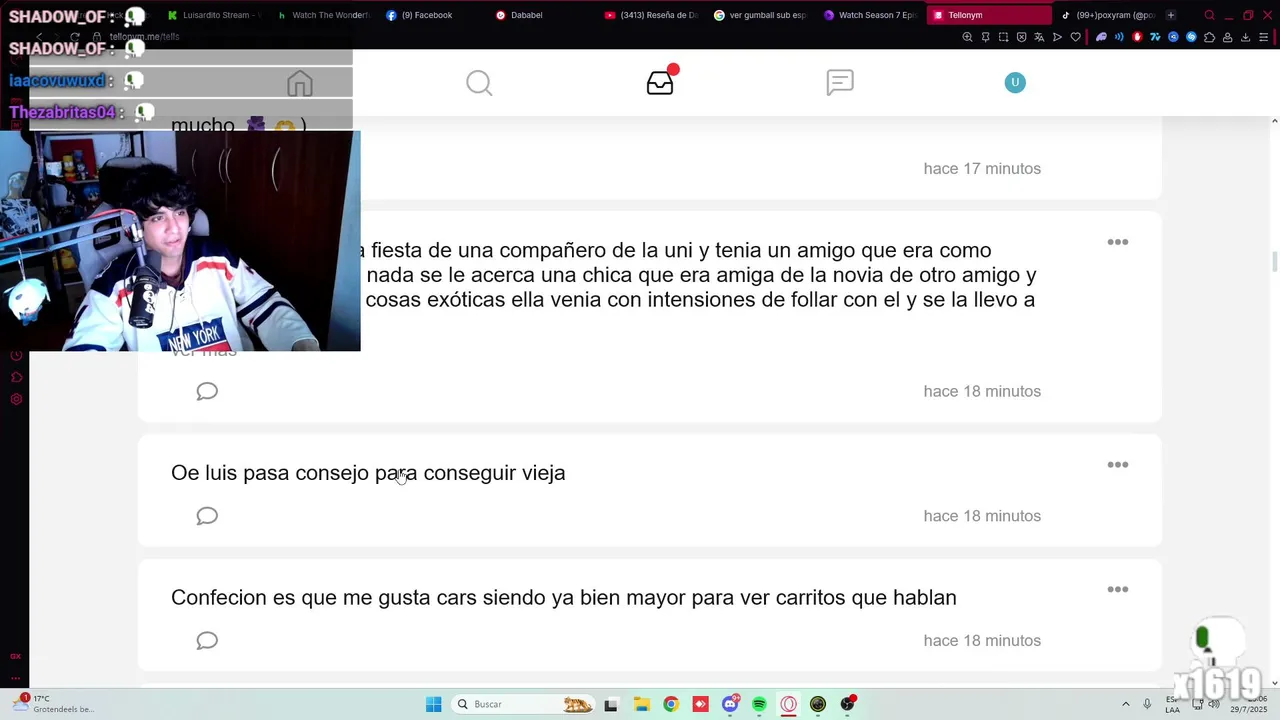Click the tellonym.me/tells address bar
Screen dimensions: 1280x720
144,37
